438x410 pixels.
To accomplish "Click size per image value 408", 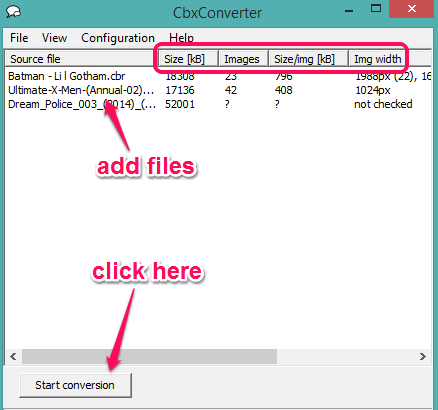I will [284, 90].
